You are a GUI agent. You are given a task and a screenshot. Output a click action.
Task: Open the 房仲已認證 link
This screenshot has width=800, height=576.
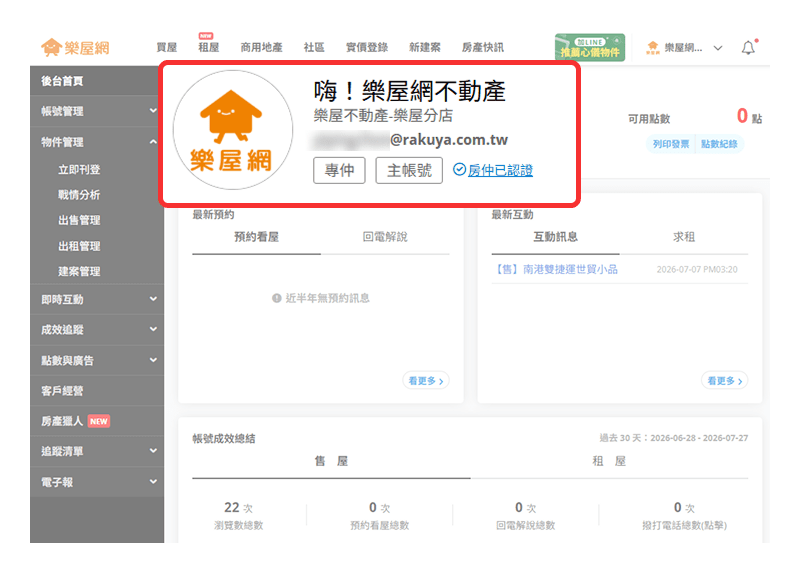coord(500,170)
